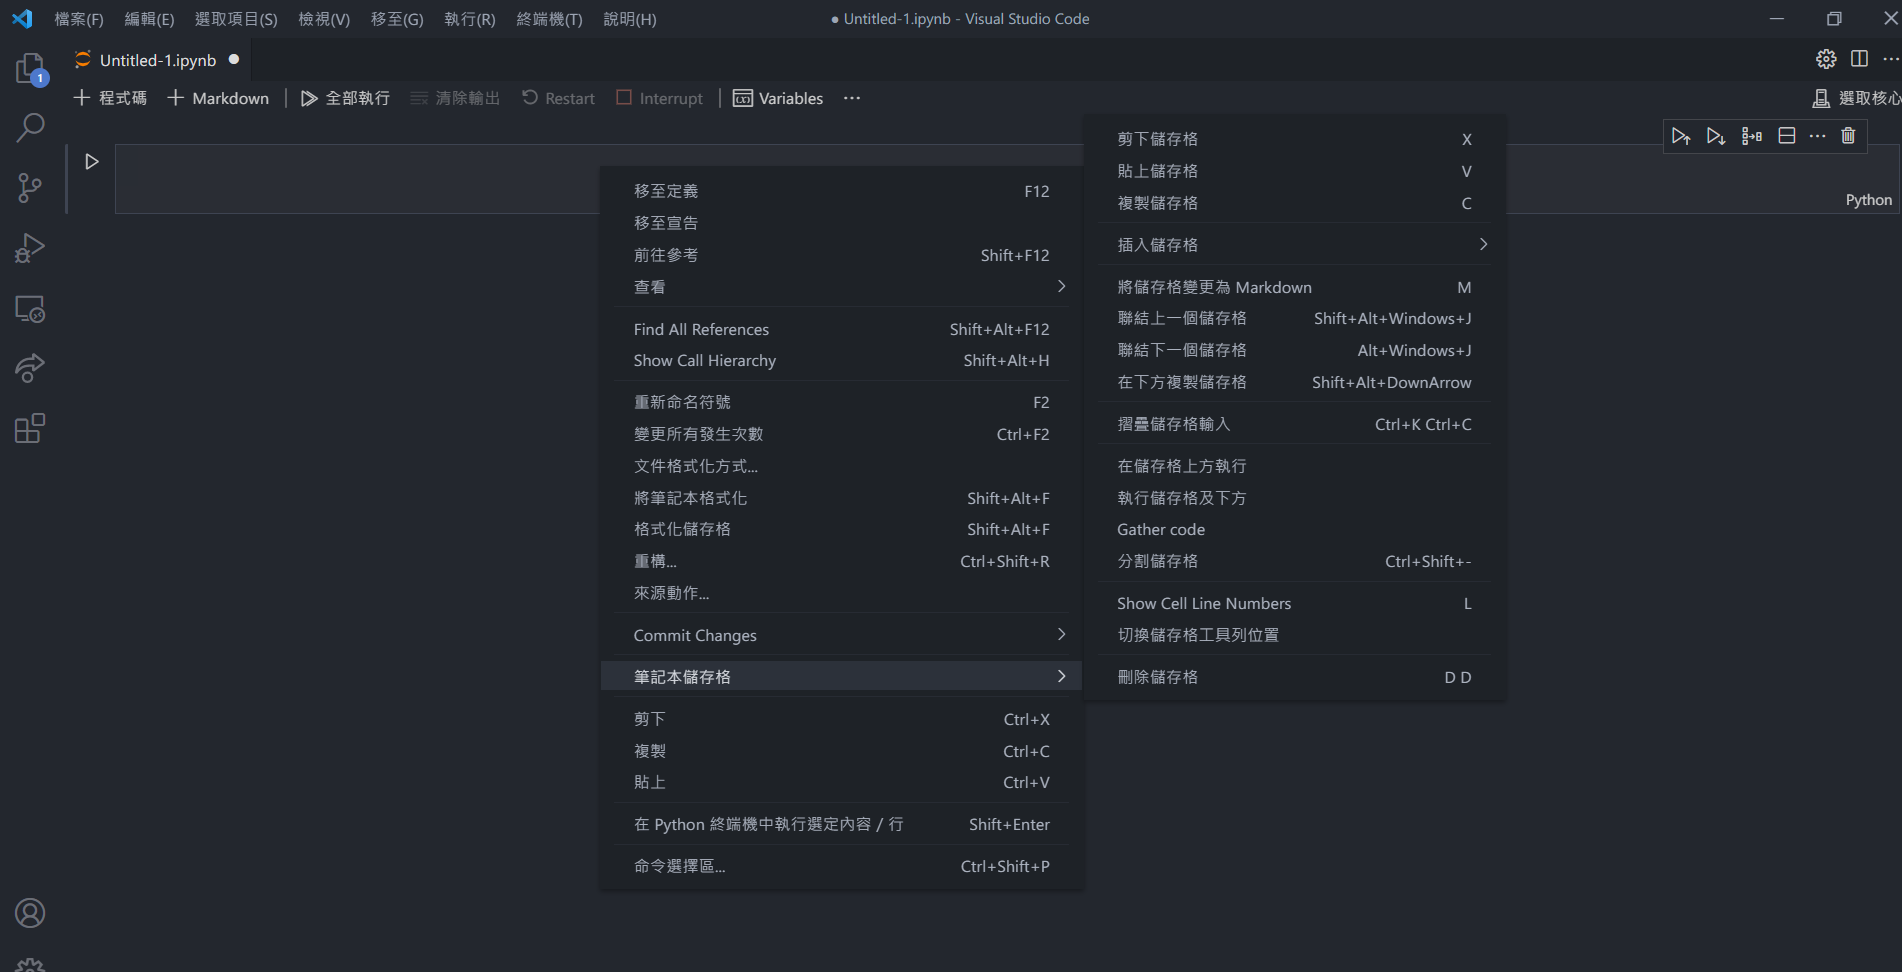Image resolution: width=1902 pixels, height=972 pixels.
Task: Choose 將儲存格變更為 Markdown
Action: coord(1295,287)
